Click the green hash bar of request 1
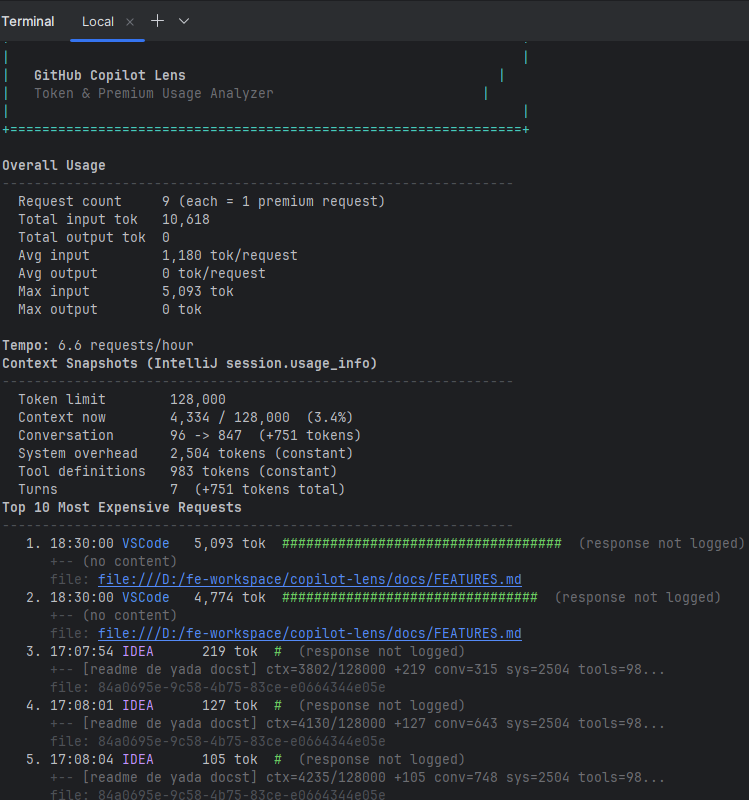Image resolution: width=749 pixels, height=800 pixels. click(x=422, y=543)
